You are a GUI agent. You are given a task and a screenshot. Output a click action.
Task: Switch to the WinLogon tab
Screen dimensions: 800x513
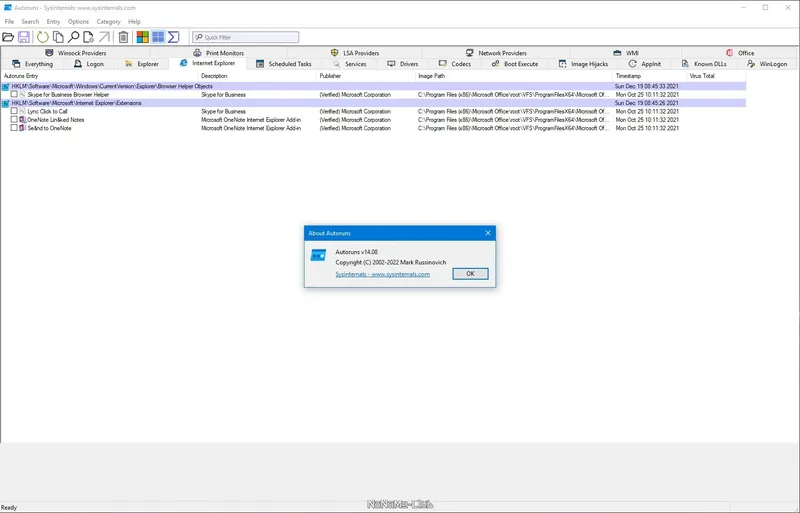767,64
